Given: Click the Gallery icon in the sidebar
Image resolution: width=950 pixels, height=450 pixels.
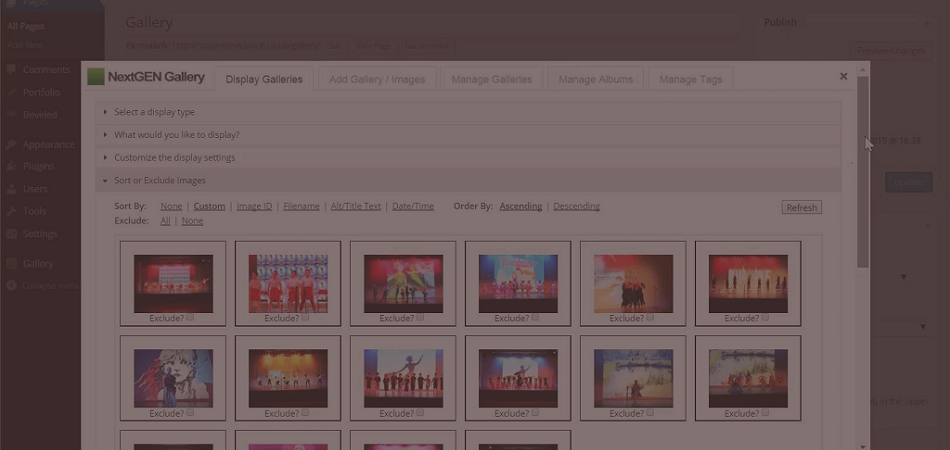Looking at the screenshot, I should coord(10,264).
